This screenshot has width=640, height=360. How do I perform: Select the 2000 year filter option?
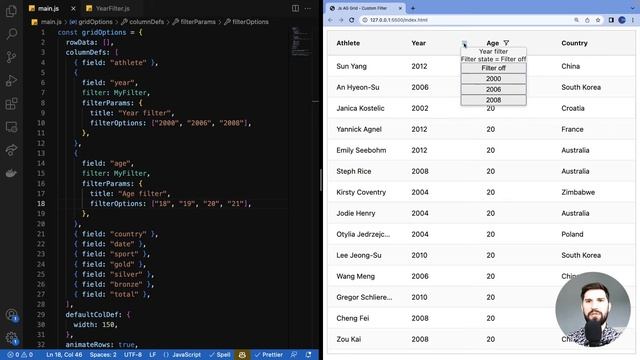[493, 79]
